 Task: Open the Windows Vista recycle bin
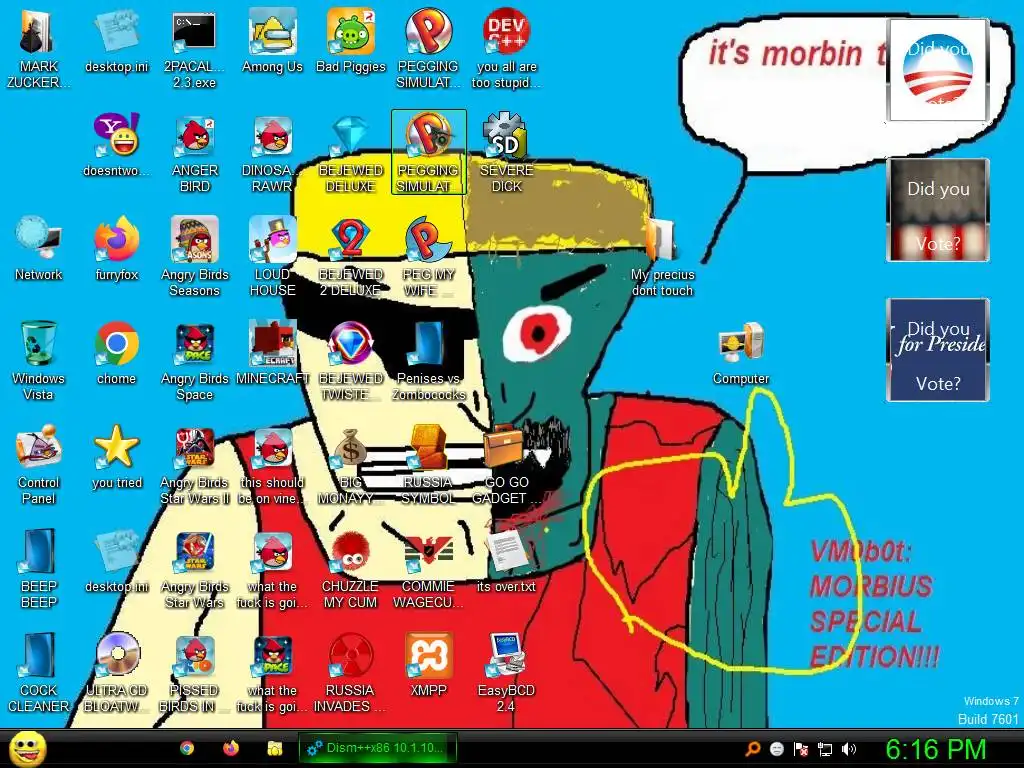click(38, 360)
